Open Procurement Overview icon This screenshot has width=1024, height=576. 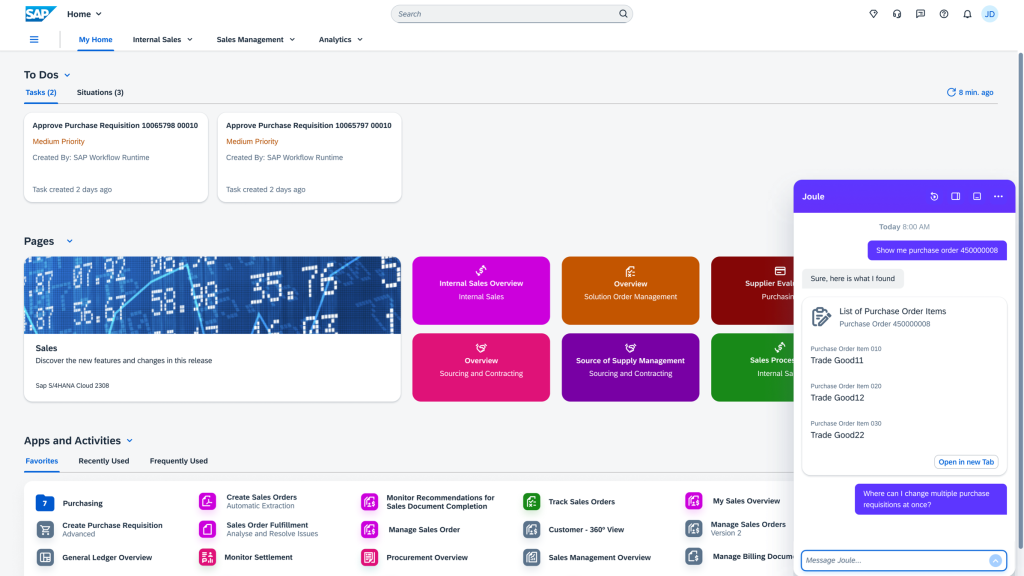(370, 557)
